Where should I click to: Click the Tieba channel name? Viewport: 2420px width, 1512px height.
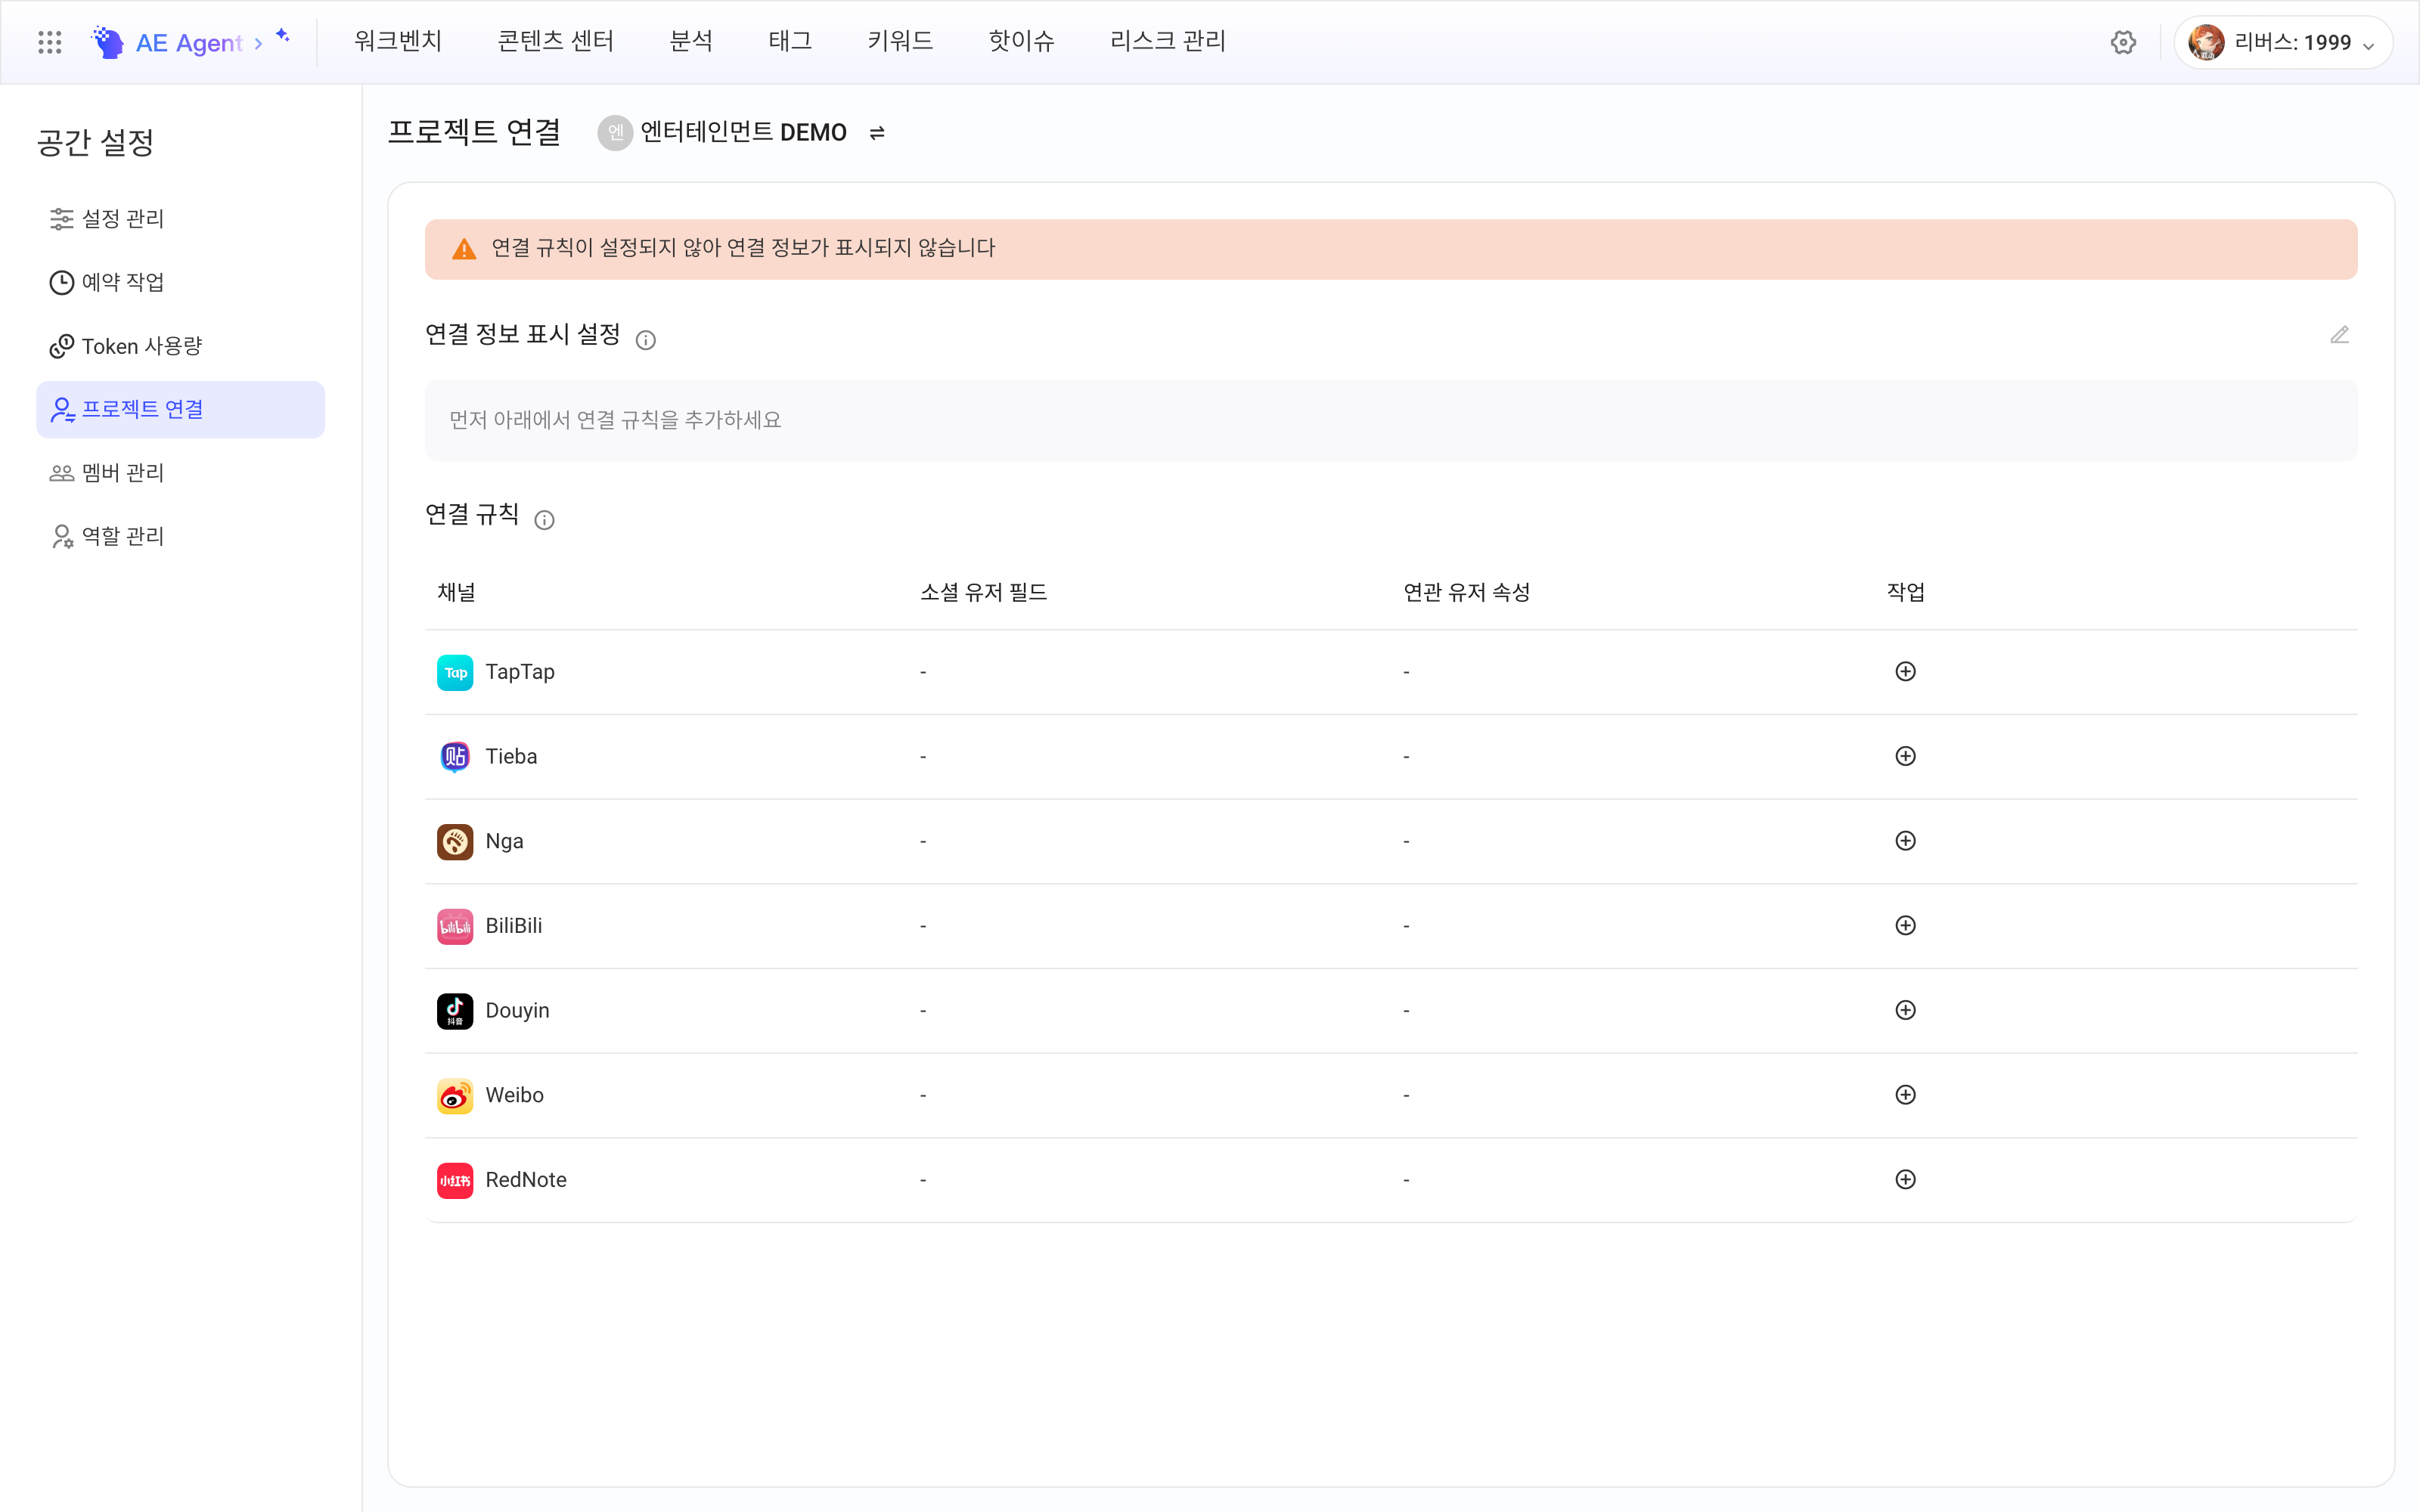(x=511, y=757)
